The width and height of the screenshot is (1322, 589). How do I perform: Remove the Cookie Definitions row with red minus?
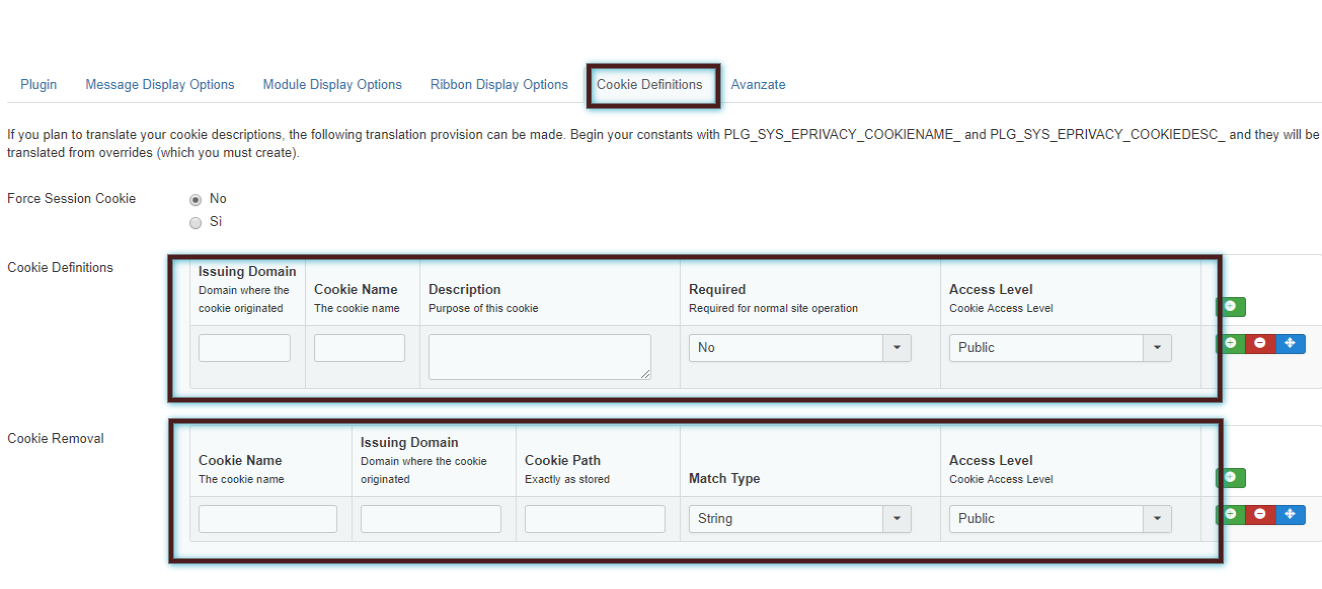pyautogui.click(x=1260, y=343)
